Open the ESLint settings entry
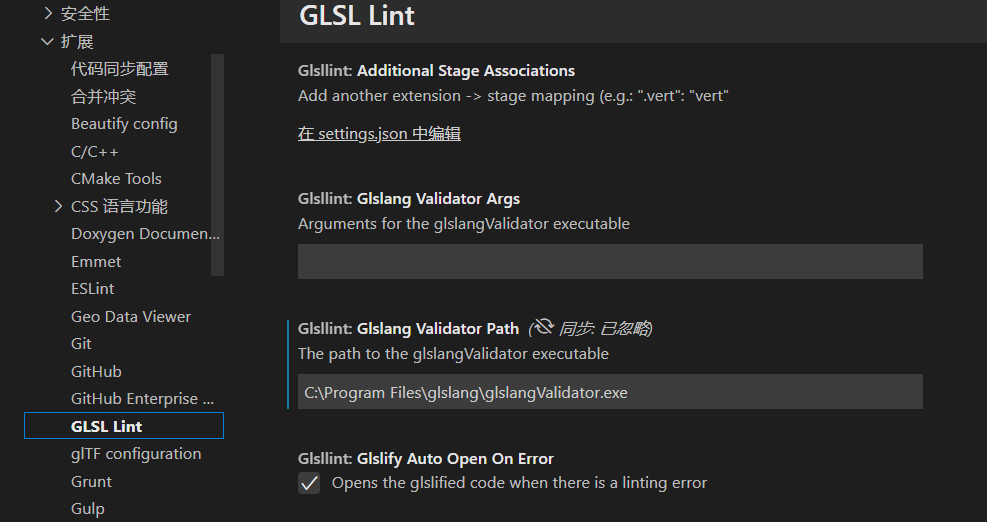 pyautogui.click(x=93, y=288)
